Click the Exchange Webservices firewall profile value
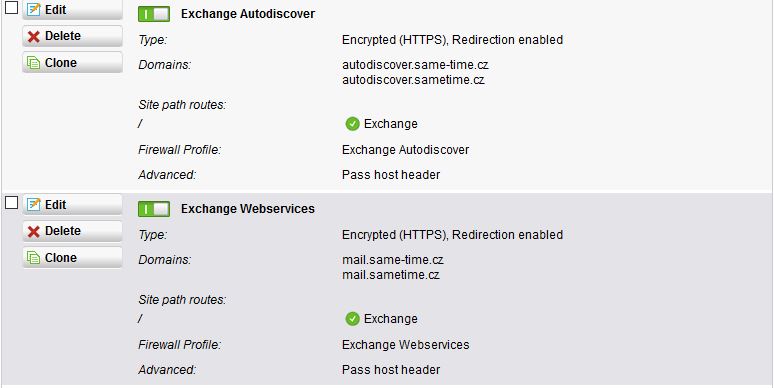Image resolution: width=774 pixels, height=388 pixels. pyautogui.click(x=405, y=345)
